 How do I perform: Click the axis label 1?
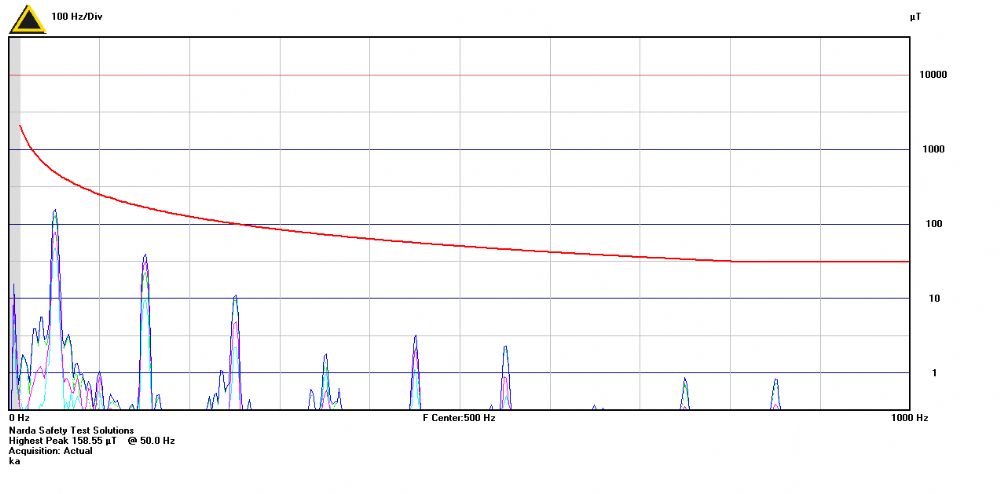pyautogui.click(x=934, y=373)
